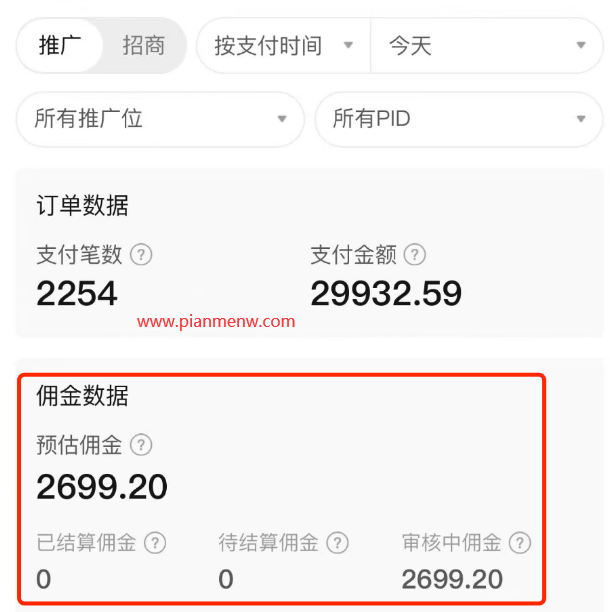
Task: Switch to the 招商 segment
Action: click(144, 46)
